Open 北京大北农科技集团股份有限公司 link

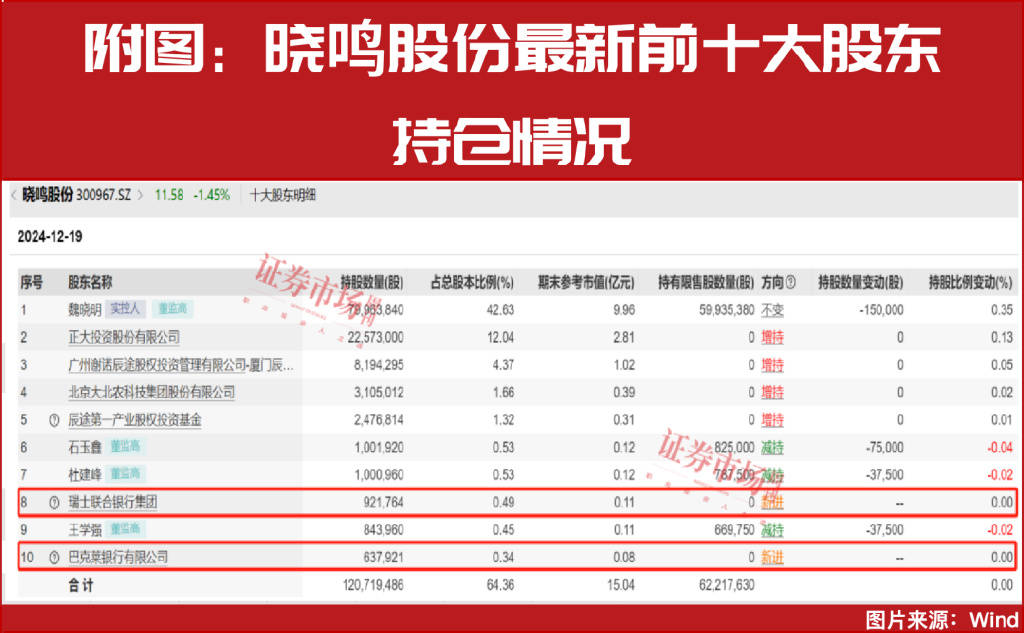(152, 392)
